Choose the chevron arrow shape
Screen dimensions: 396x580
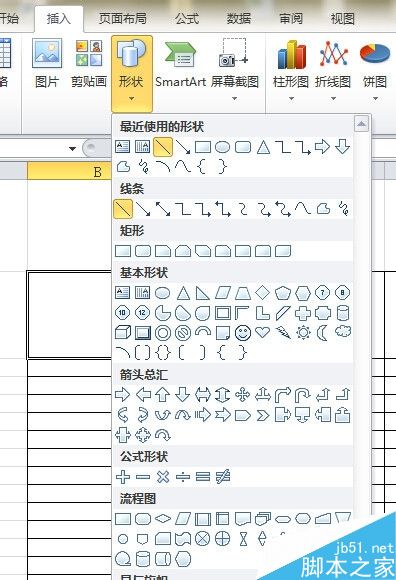pos(263,415)
